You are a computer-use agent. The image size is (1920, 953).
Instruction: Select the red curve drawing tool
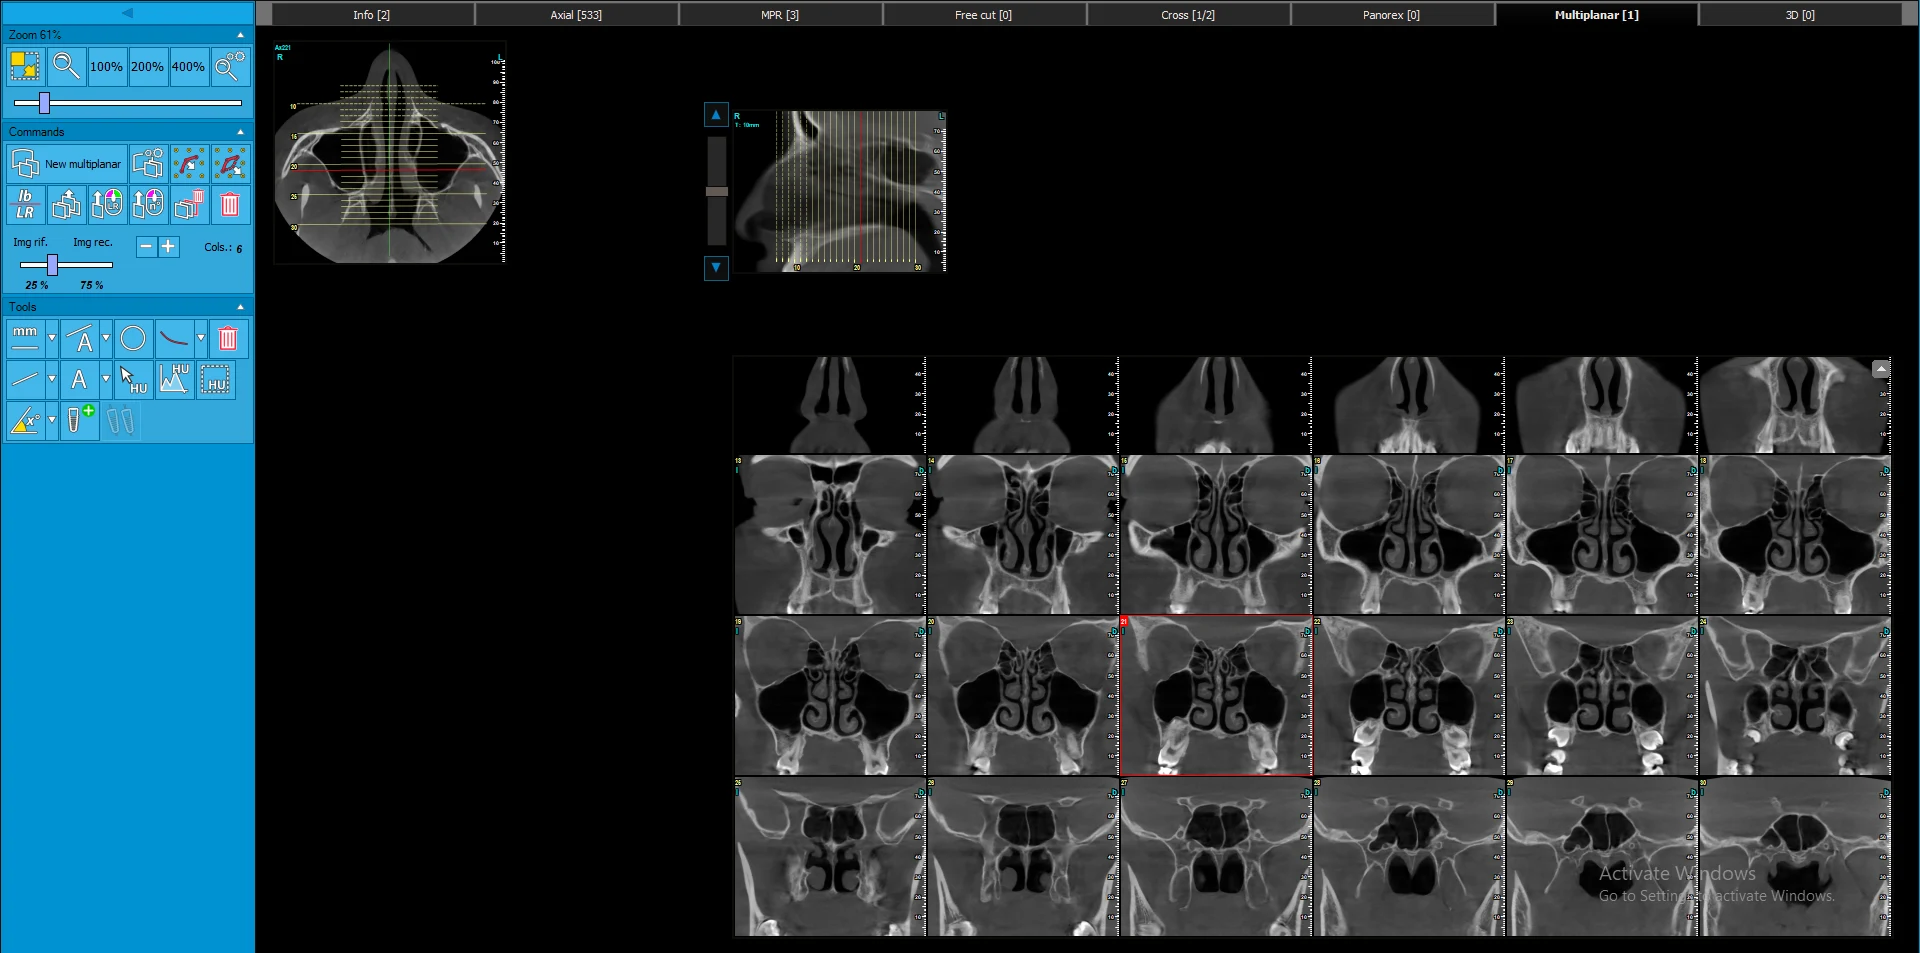(x=175, y=339)
